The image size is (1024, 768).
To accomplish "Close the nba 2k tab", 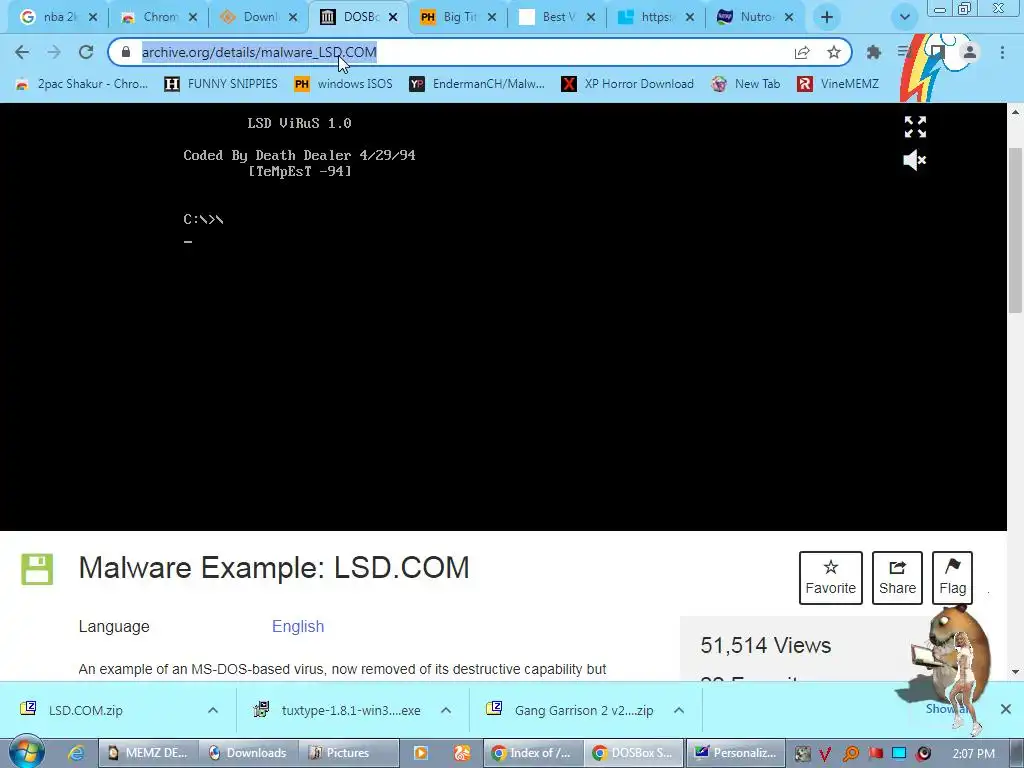I will 93,18.
